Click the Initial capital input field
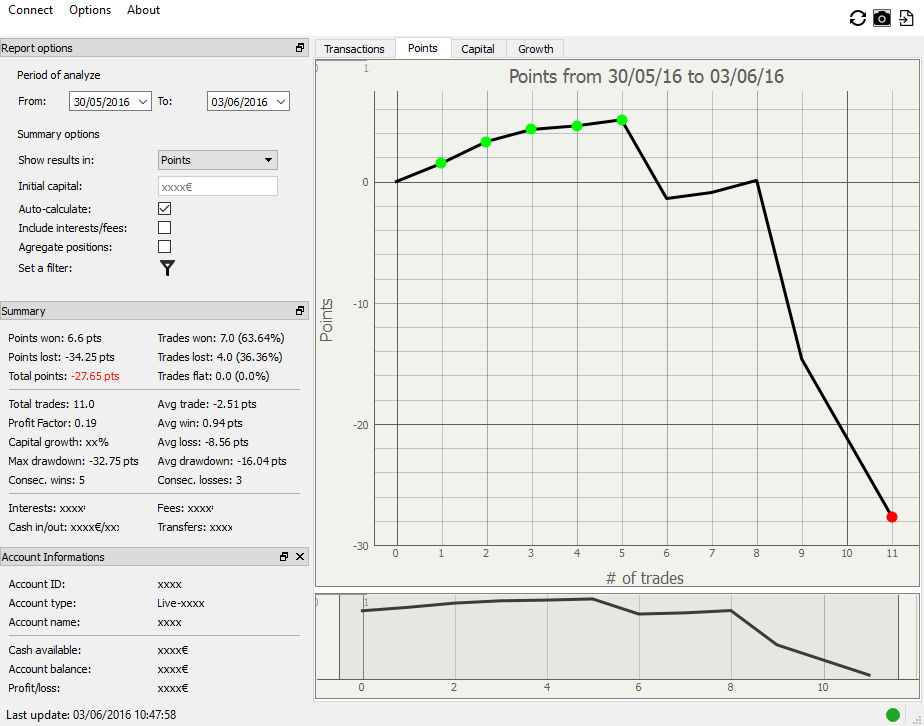 click(218, 186)
